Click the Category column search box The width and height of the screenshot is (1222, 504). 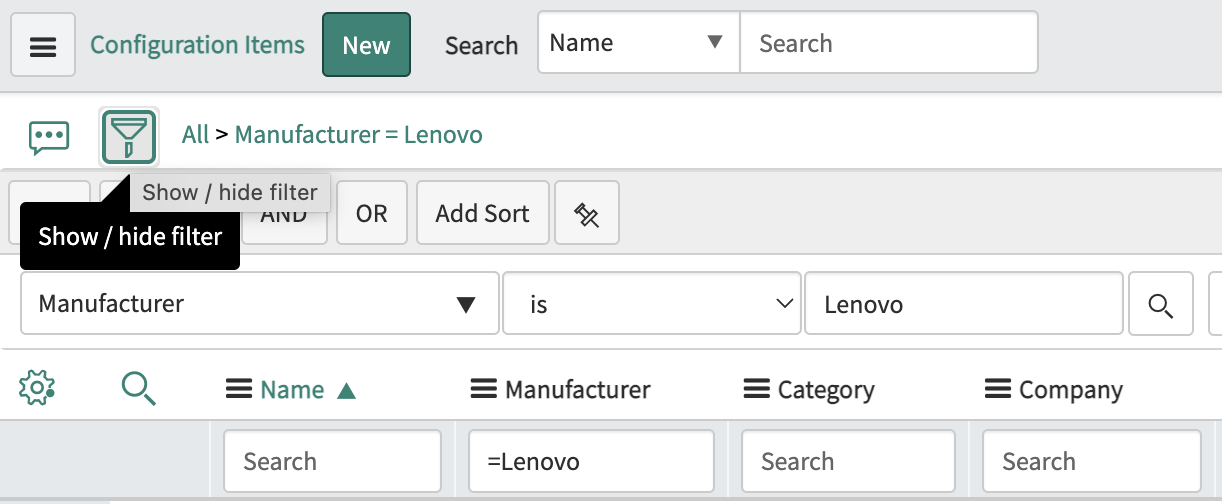click(850, 461)
